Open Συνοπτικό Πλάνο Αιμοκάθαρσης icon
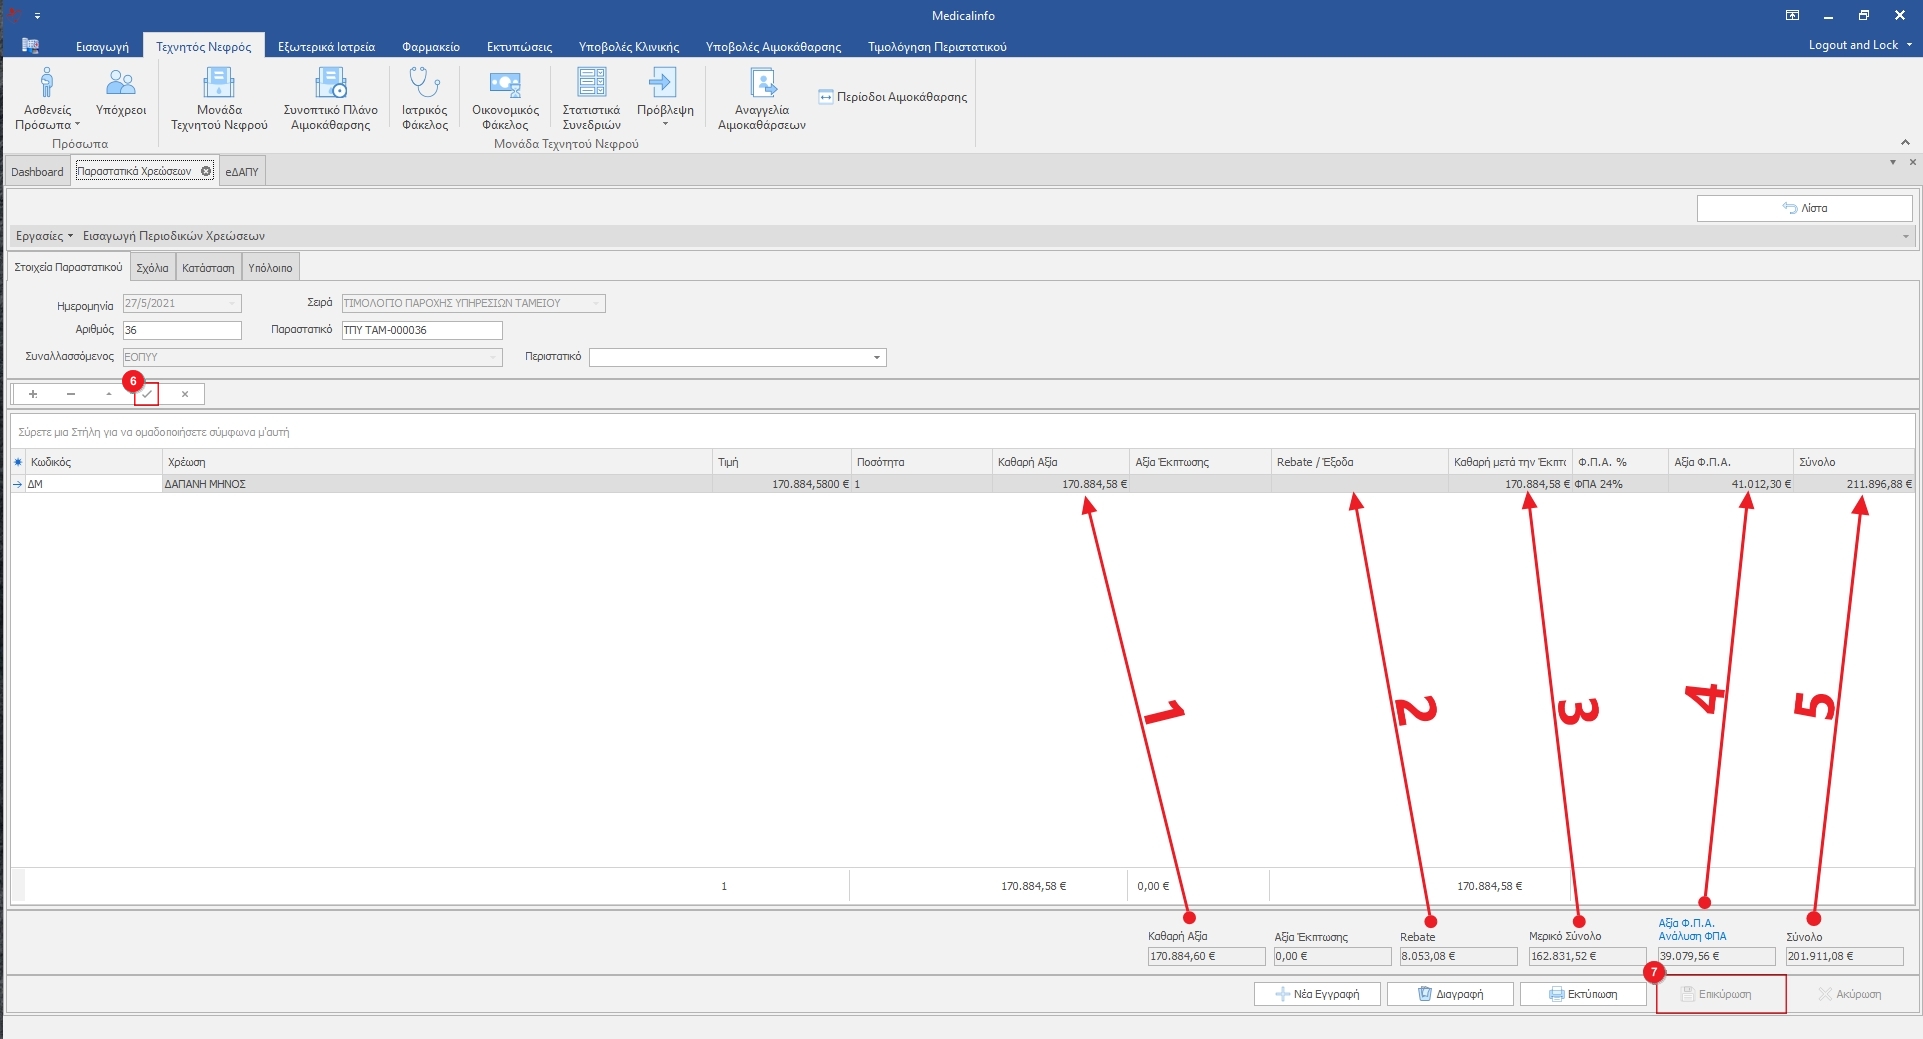Image resolution: width=1923 pixels, height=1039 pixels. click(x=330, y=84)
